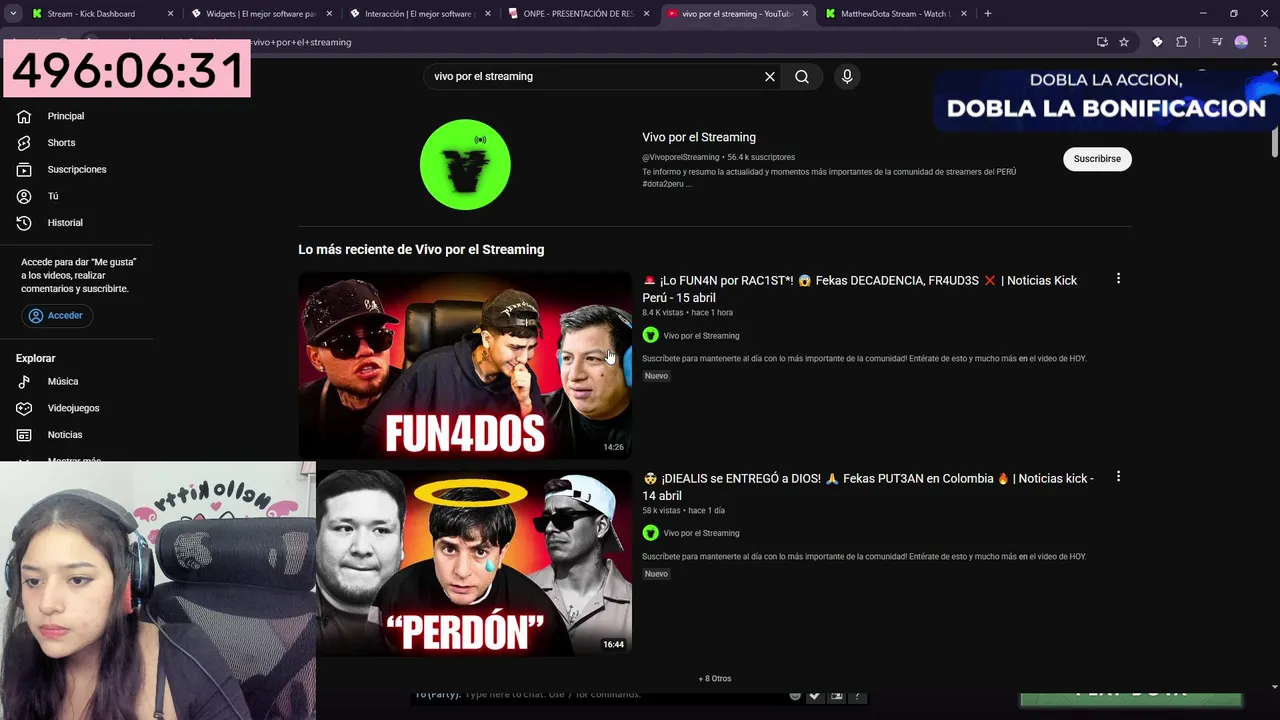The height and width of the screenshot is (720, 1280).
Task: Click the install app icon in address bar
Action: [1102, 42]
